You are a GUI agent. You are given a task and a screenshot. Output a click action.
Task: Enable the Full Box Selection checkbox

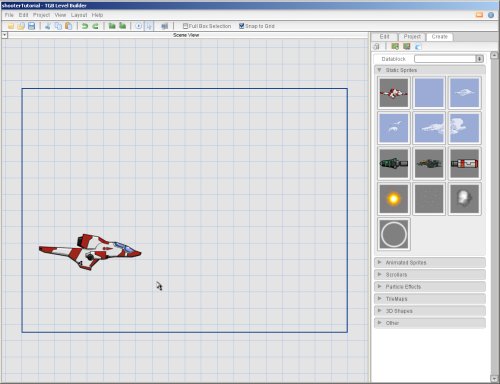coord(185,26)
